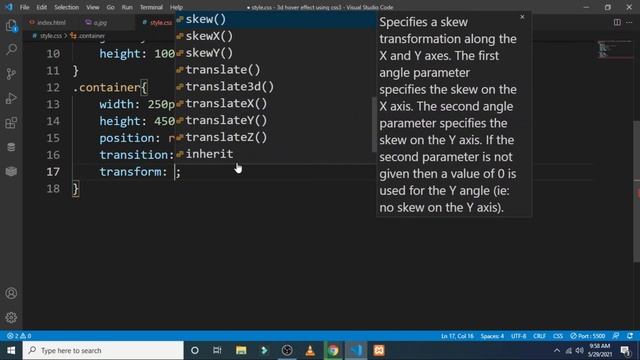The height and width of the screenshot is (360, 640).
Task: Open the Manage gear menu
Action: [11, 317]
